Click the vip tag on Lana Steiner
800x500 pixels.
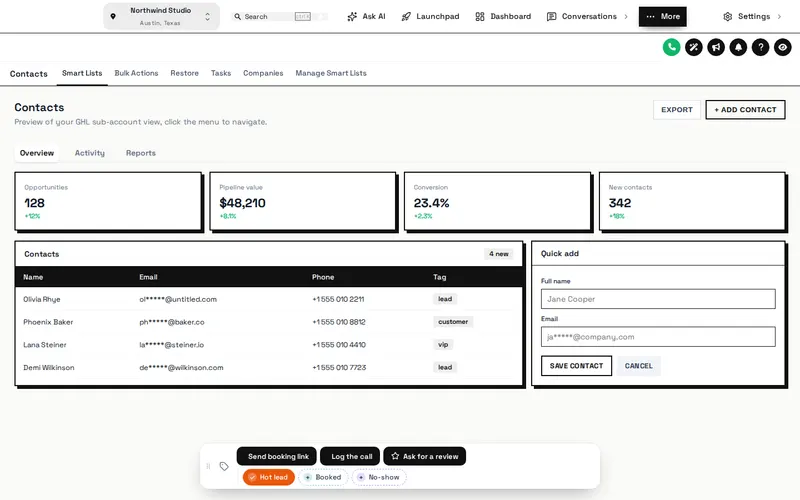(x=443, y=345)
